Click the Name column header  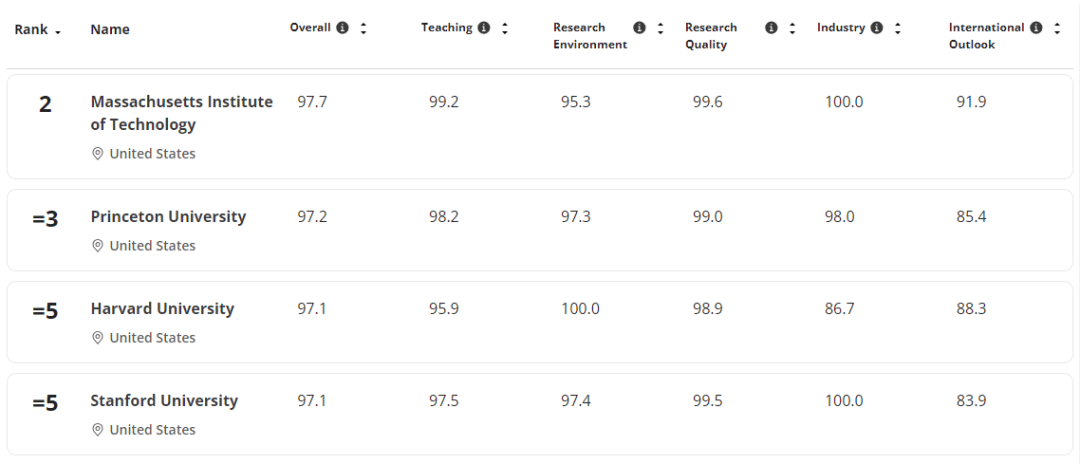pos(110,30)
